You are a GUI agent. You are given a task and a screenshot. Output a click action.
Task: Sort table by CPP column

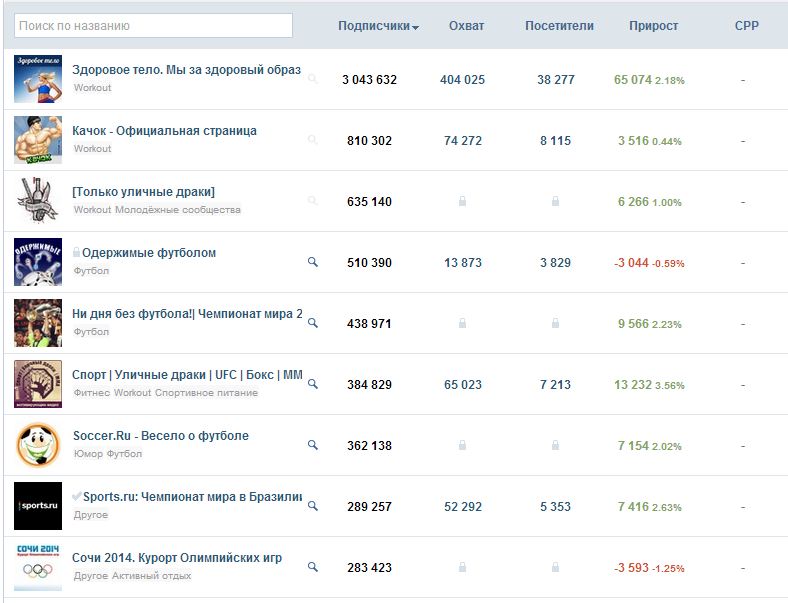pyautogui.click(x=747, y=26)
